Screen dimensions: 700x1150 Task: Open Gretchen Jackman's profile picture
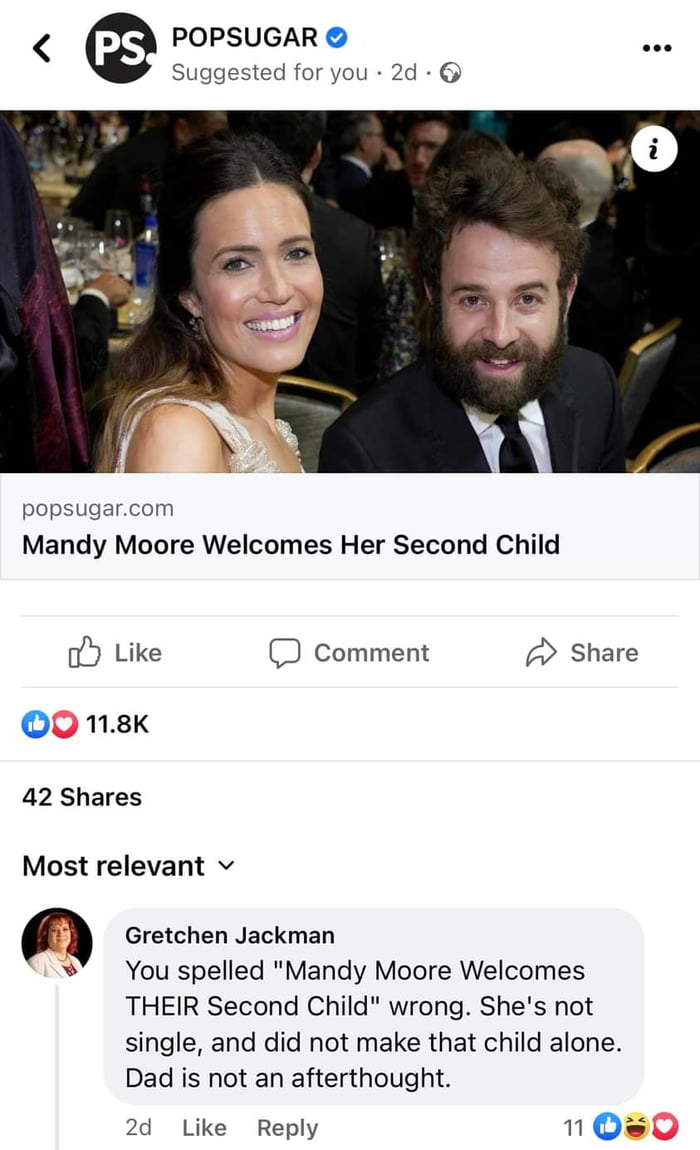click(x=56, y=942)
